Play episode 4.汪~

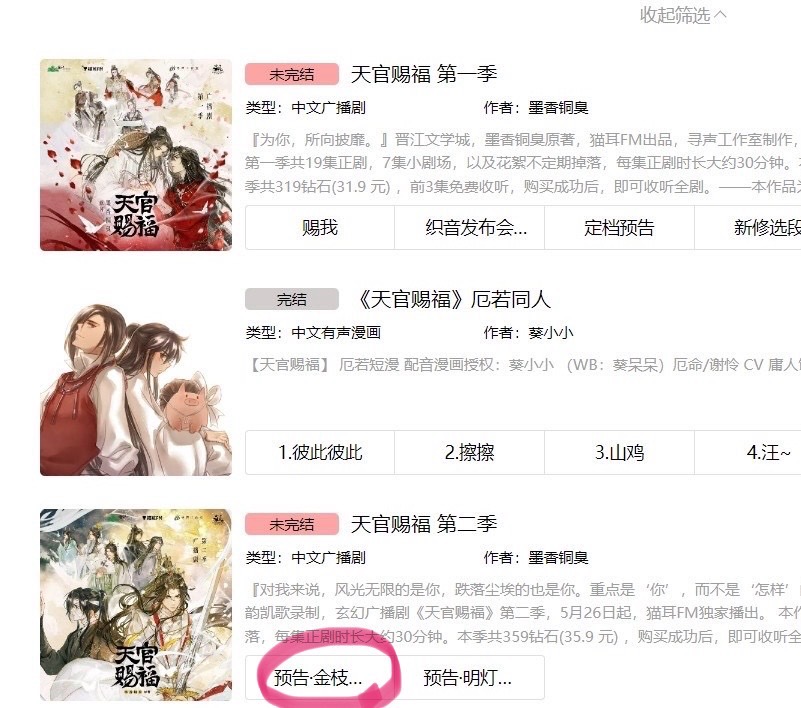(748, 453)
